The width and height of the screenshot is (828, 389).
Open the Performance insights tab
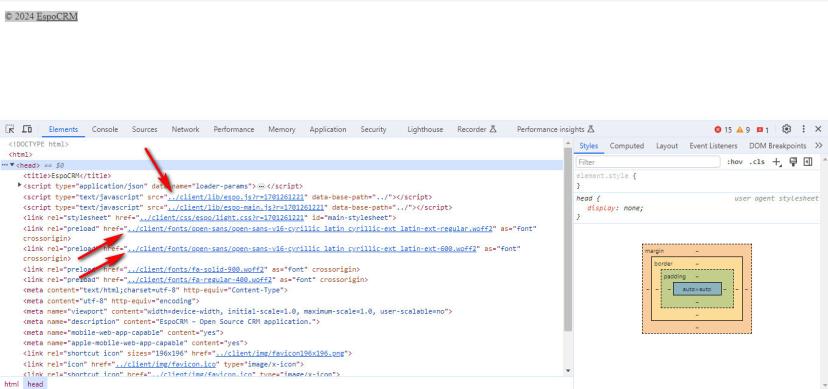(556, 129)
